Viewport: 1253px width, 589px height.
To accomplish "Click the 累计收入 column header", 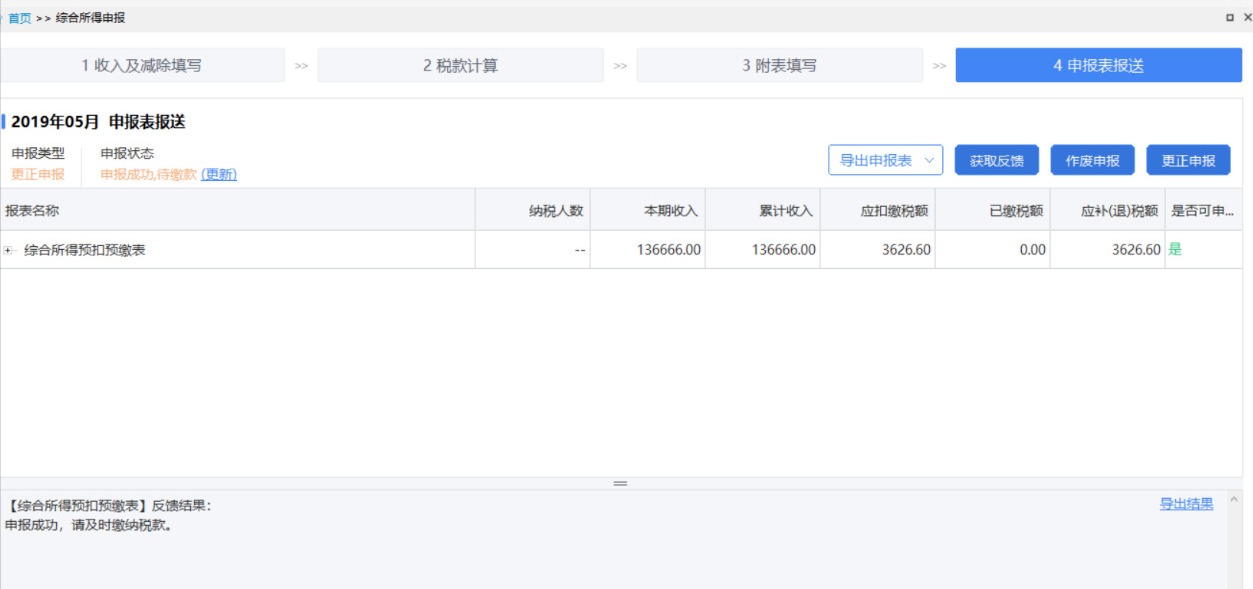I will click(x=763, y=210).
